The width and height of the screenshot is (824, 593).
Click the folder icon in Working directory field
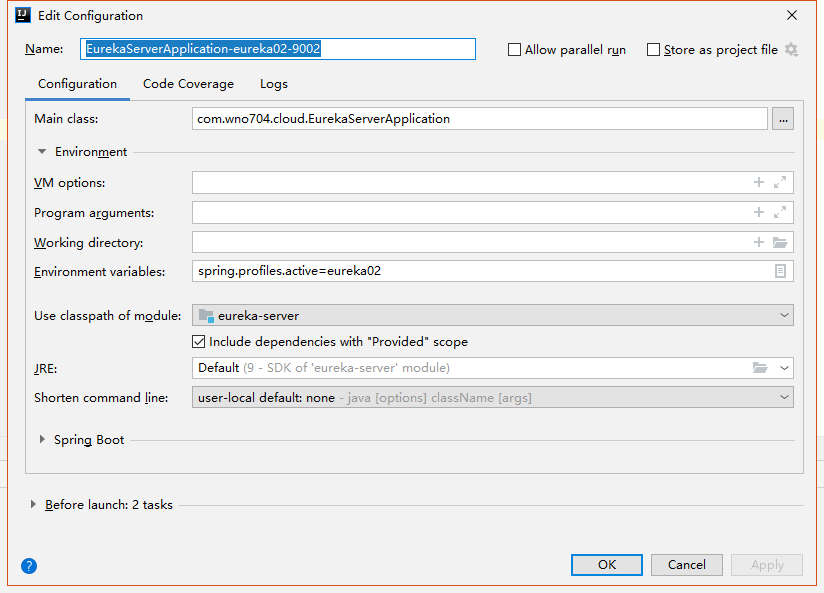tap(780, 243)
